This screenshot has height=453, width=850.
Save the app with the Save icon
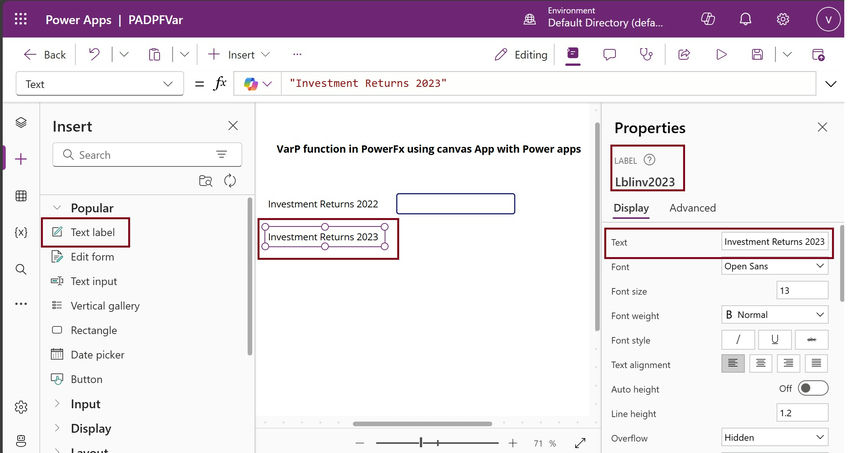point(757,55)
